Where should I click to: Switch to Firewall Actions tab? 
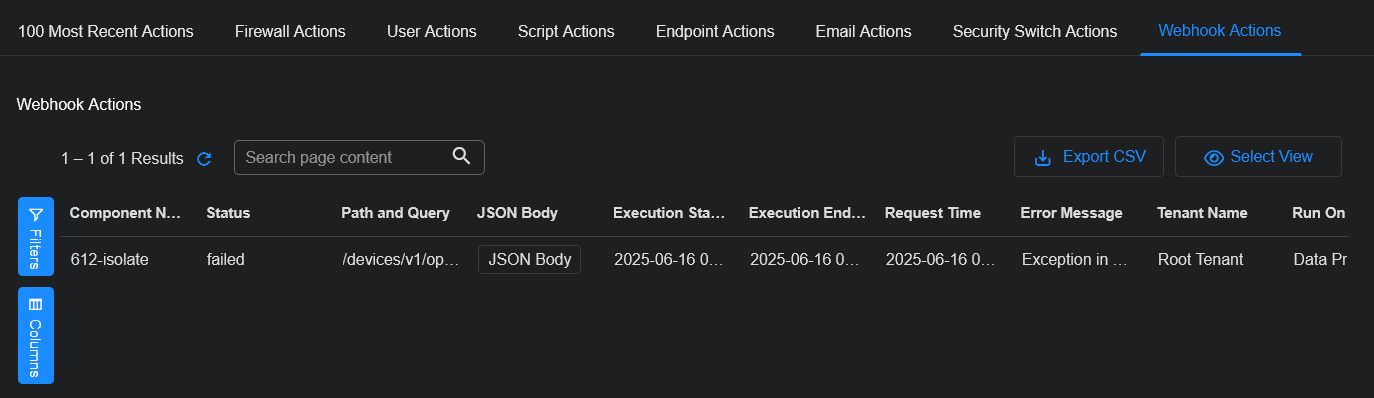(x=290, y=31)
